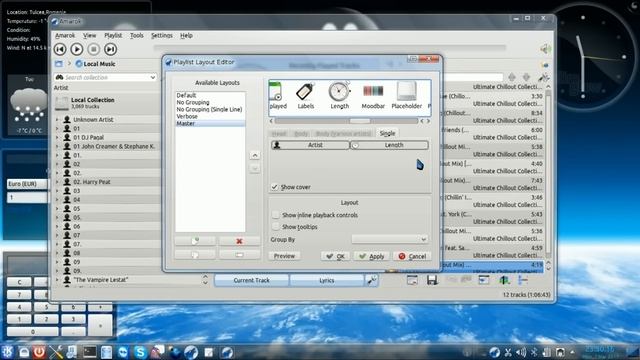Enable Show inline playback controls checkbox
Viewport: 640px width, 360px height.
(x=276, y=215)
